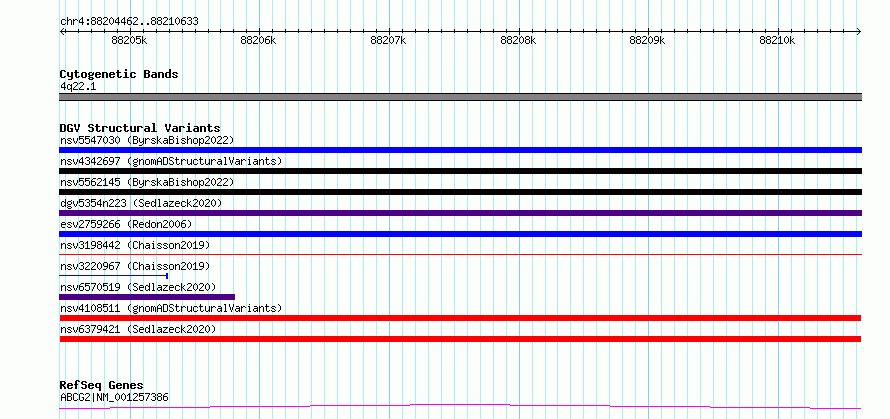Select variant label nsv6379421 (Sedlazeck2020)
890x419 pixels.
[138, 329]
